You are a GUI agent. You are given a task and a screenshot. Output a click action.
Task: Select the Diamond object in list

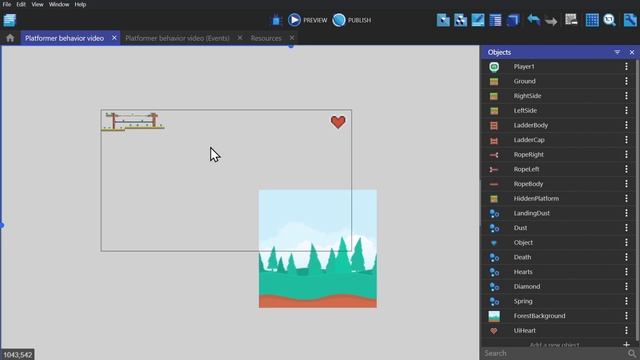point(558,287)
